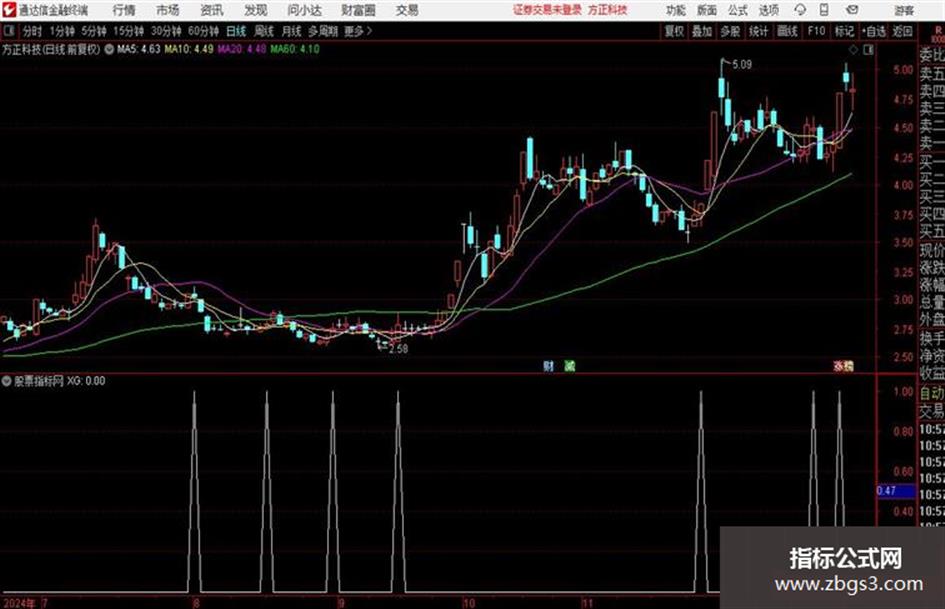Switch to 60分钟 period tab
The height and width of the screenshot is (609, 945).
(x=204, y=31)
